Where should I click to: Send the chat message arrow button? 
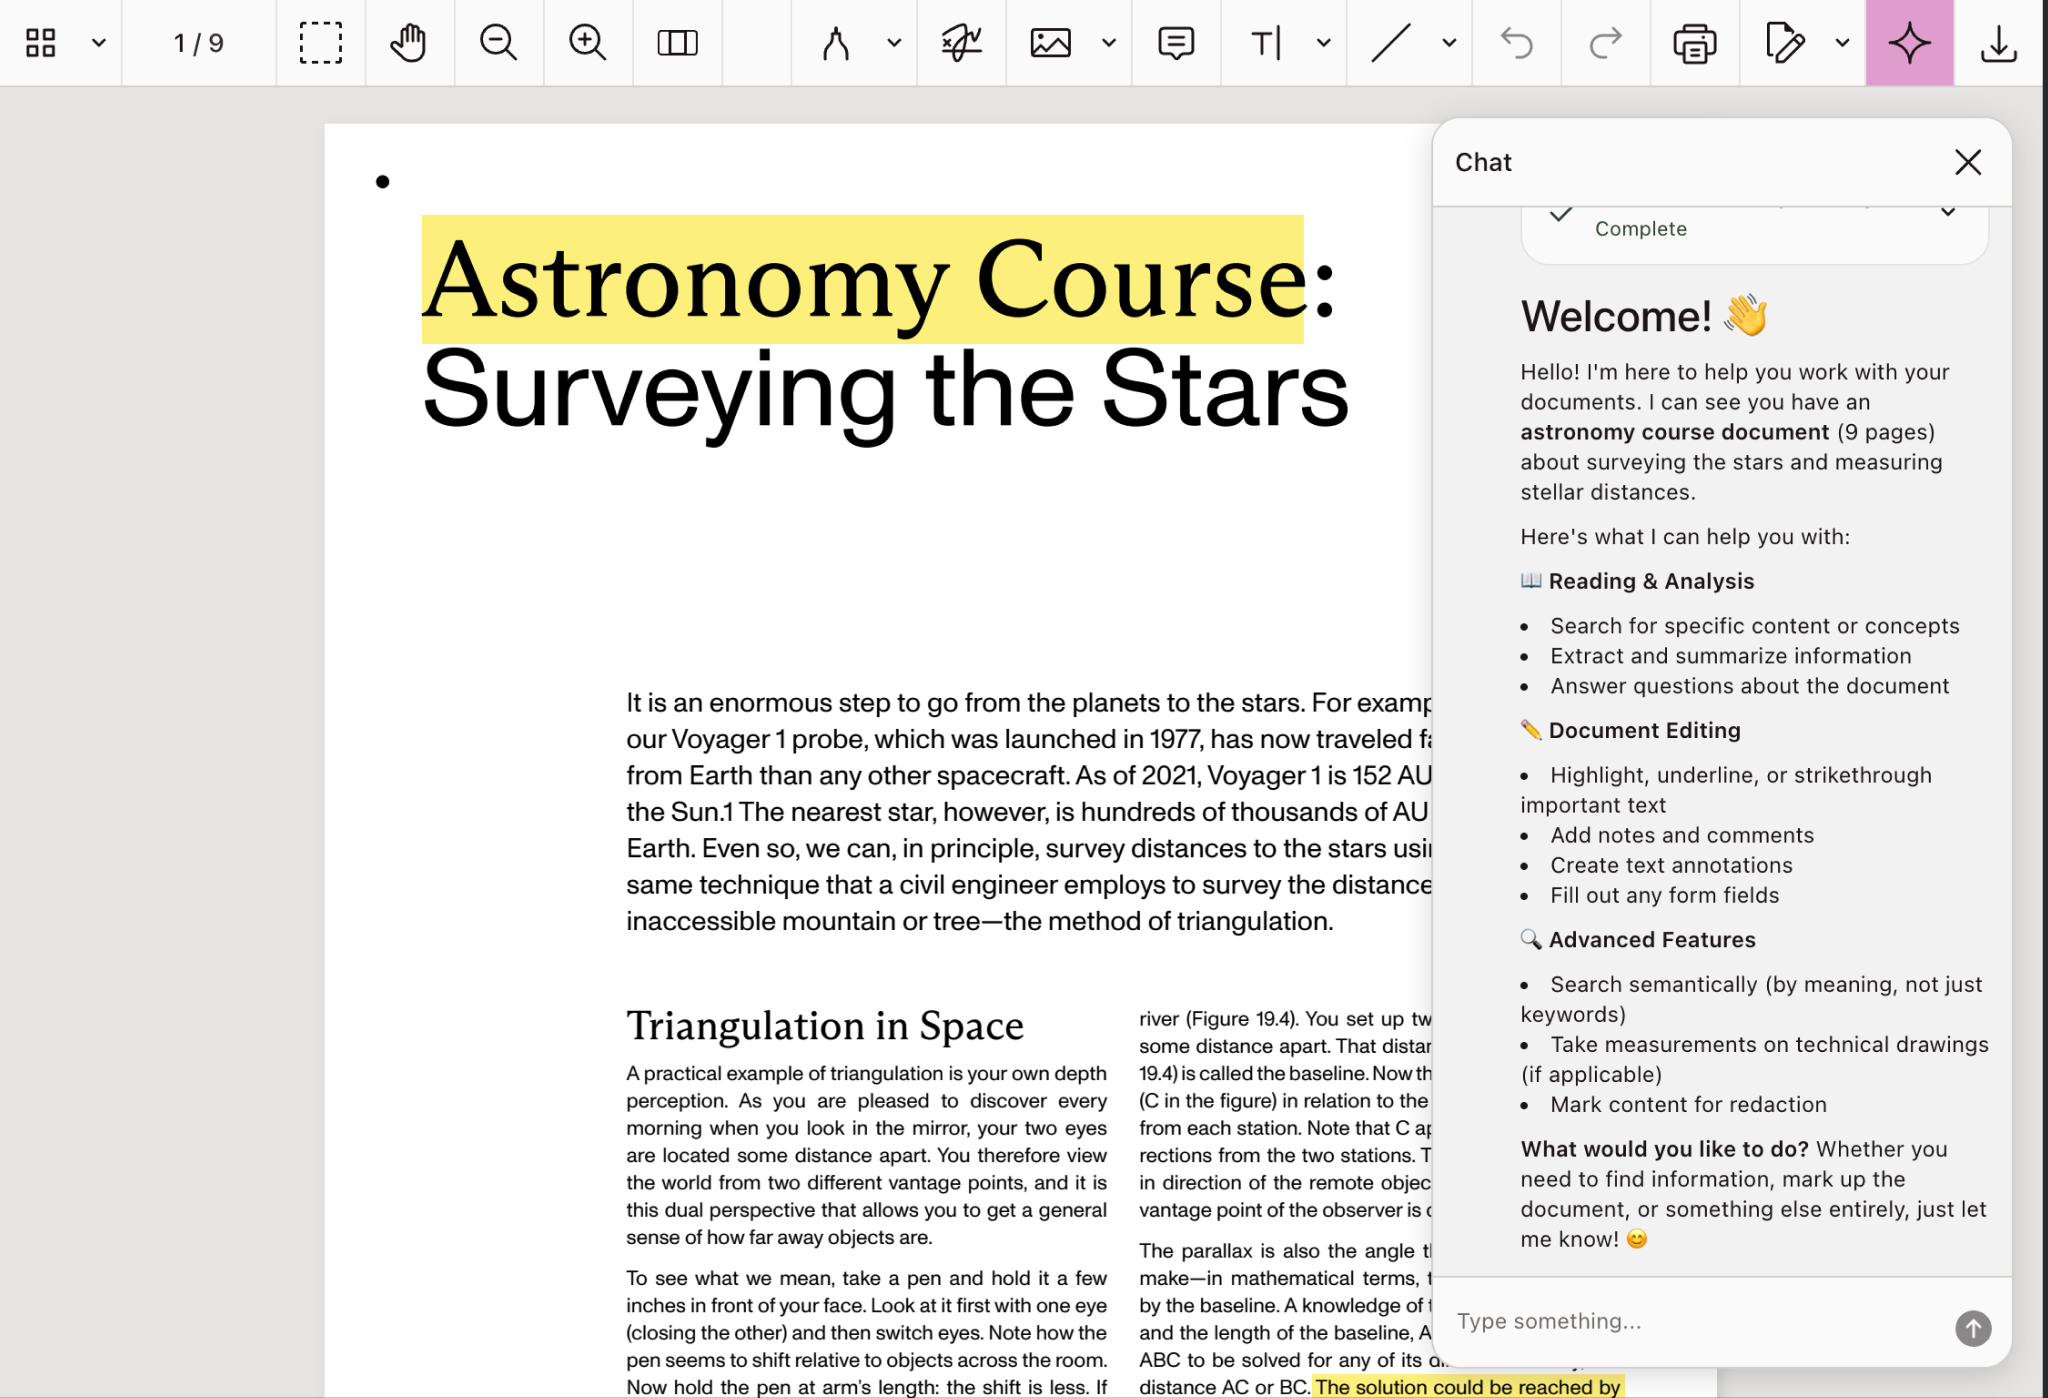pos(1972,1328)
